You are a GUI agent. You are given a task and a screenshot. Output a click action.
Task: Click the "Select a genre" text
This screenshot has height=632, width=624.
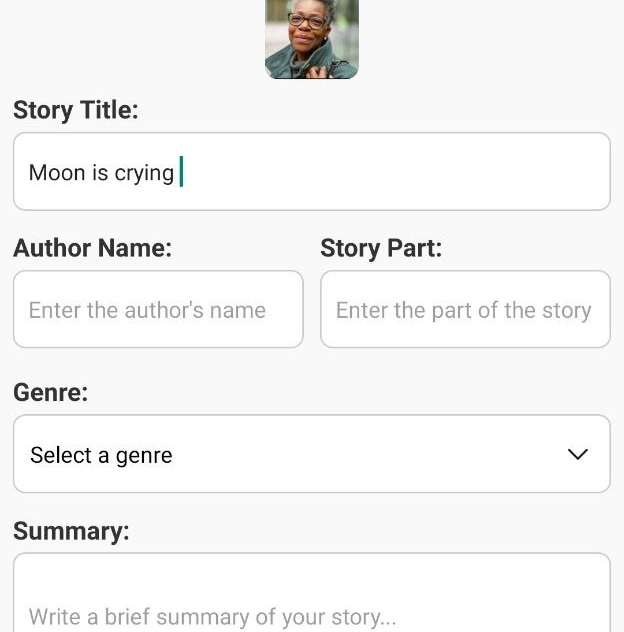101,456
